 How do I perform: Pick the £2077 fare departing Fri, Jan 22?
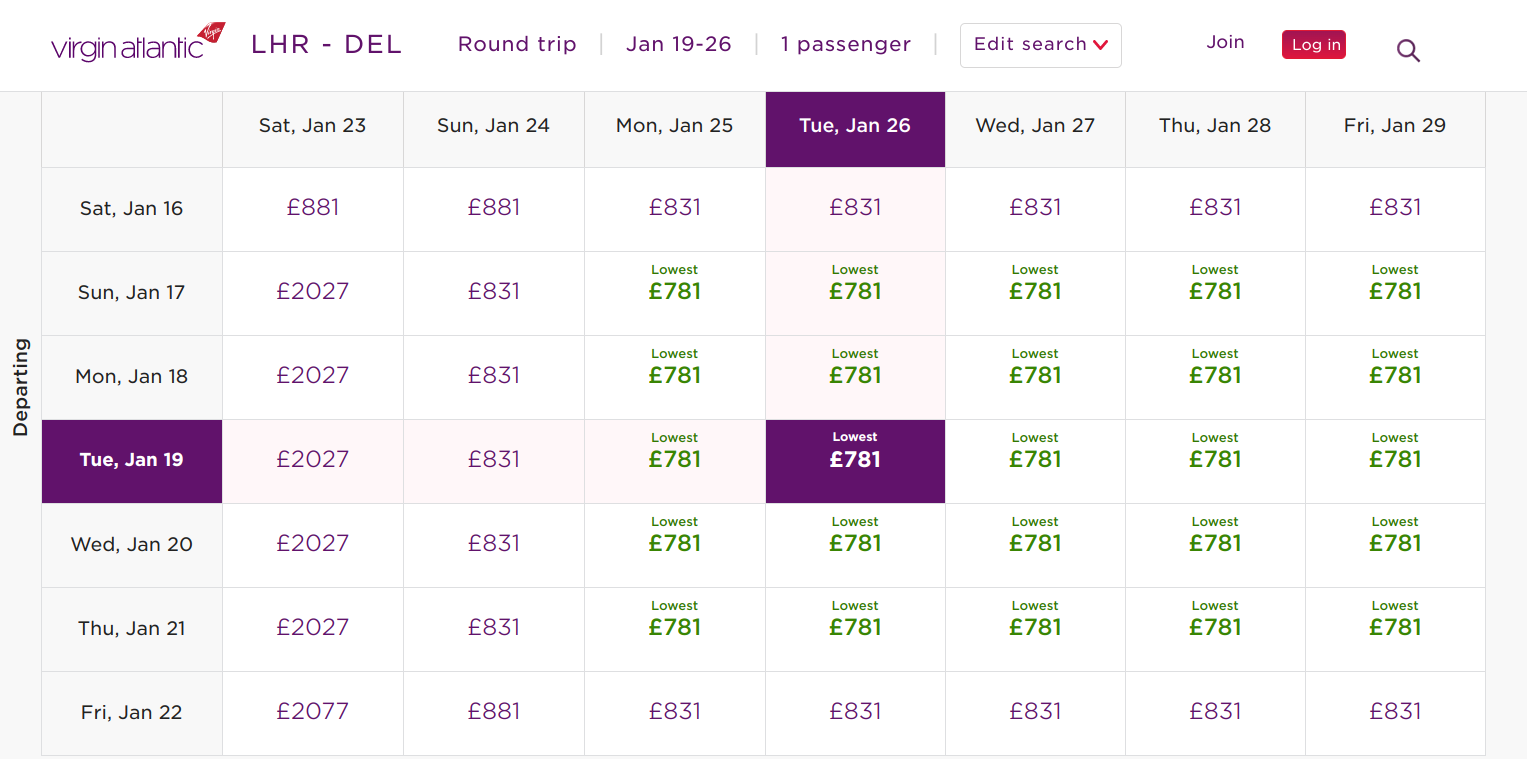point(313,712)
